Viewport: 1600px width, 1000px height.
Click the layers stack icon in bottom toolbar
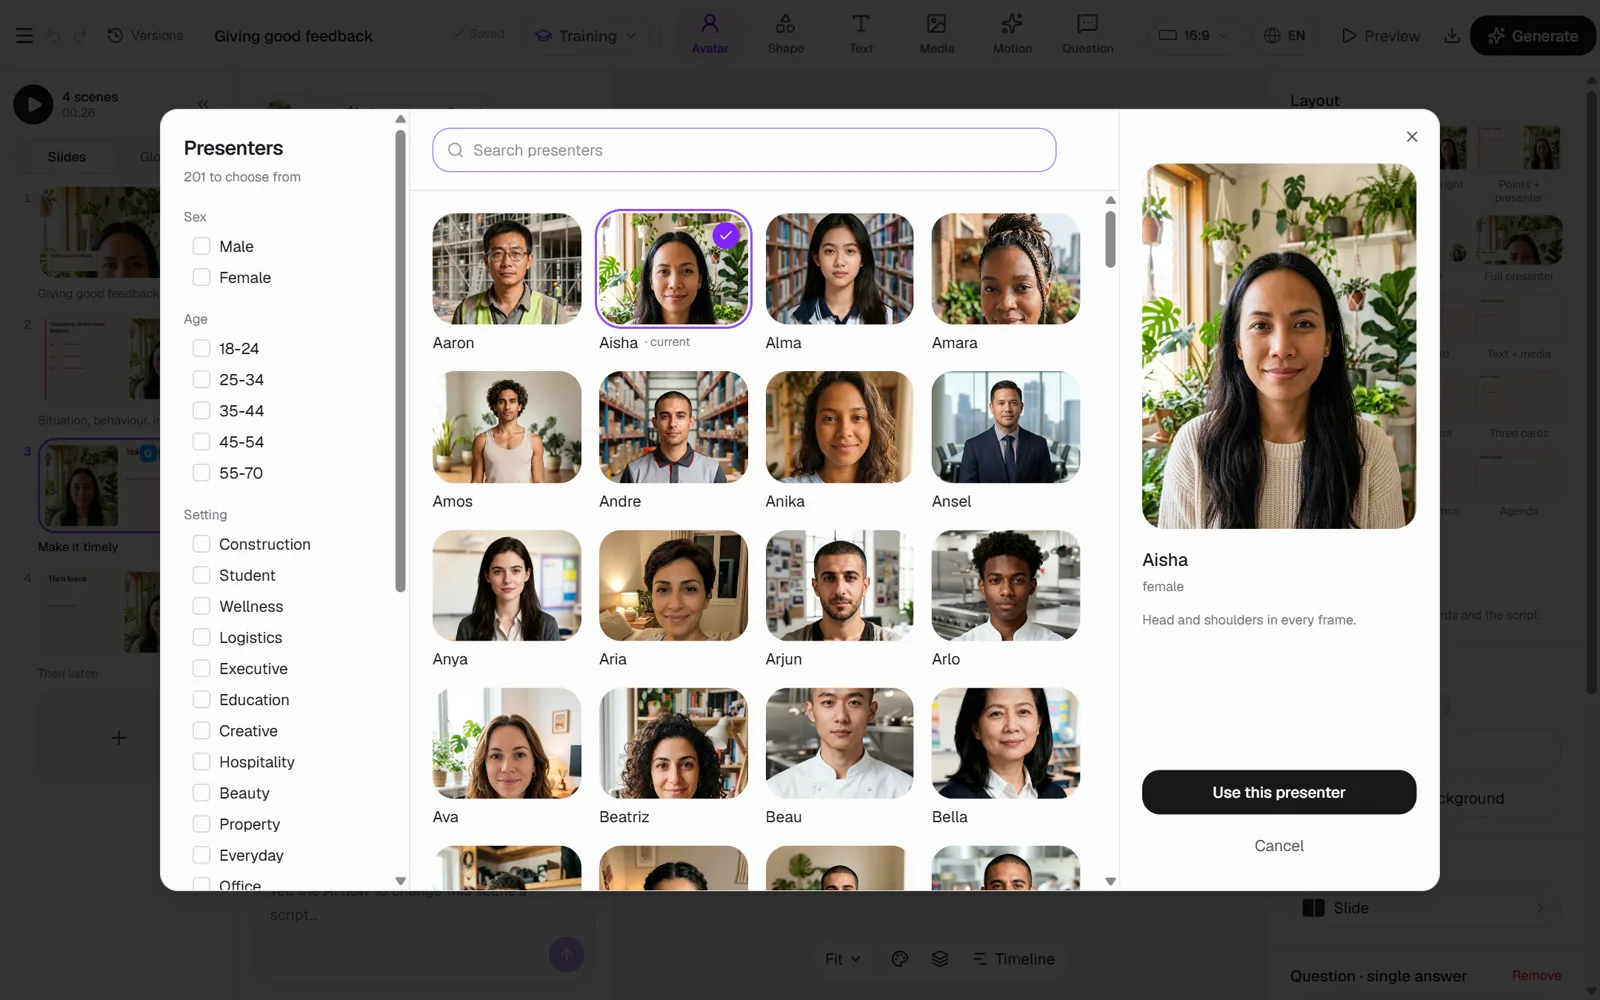tap(940, 959)
